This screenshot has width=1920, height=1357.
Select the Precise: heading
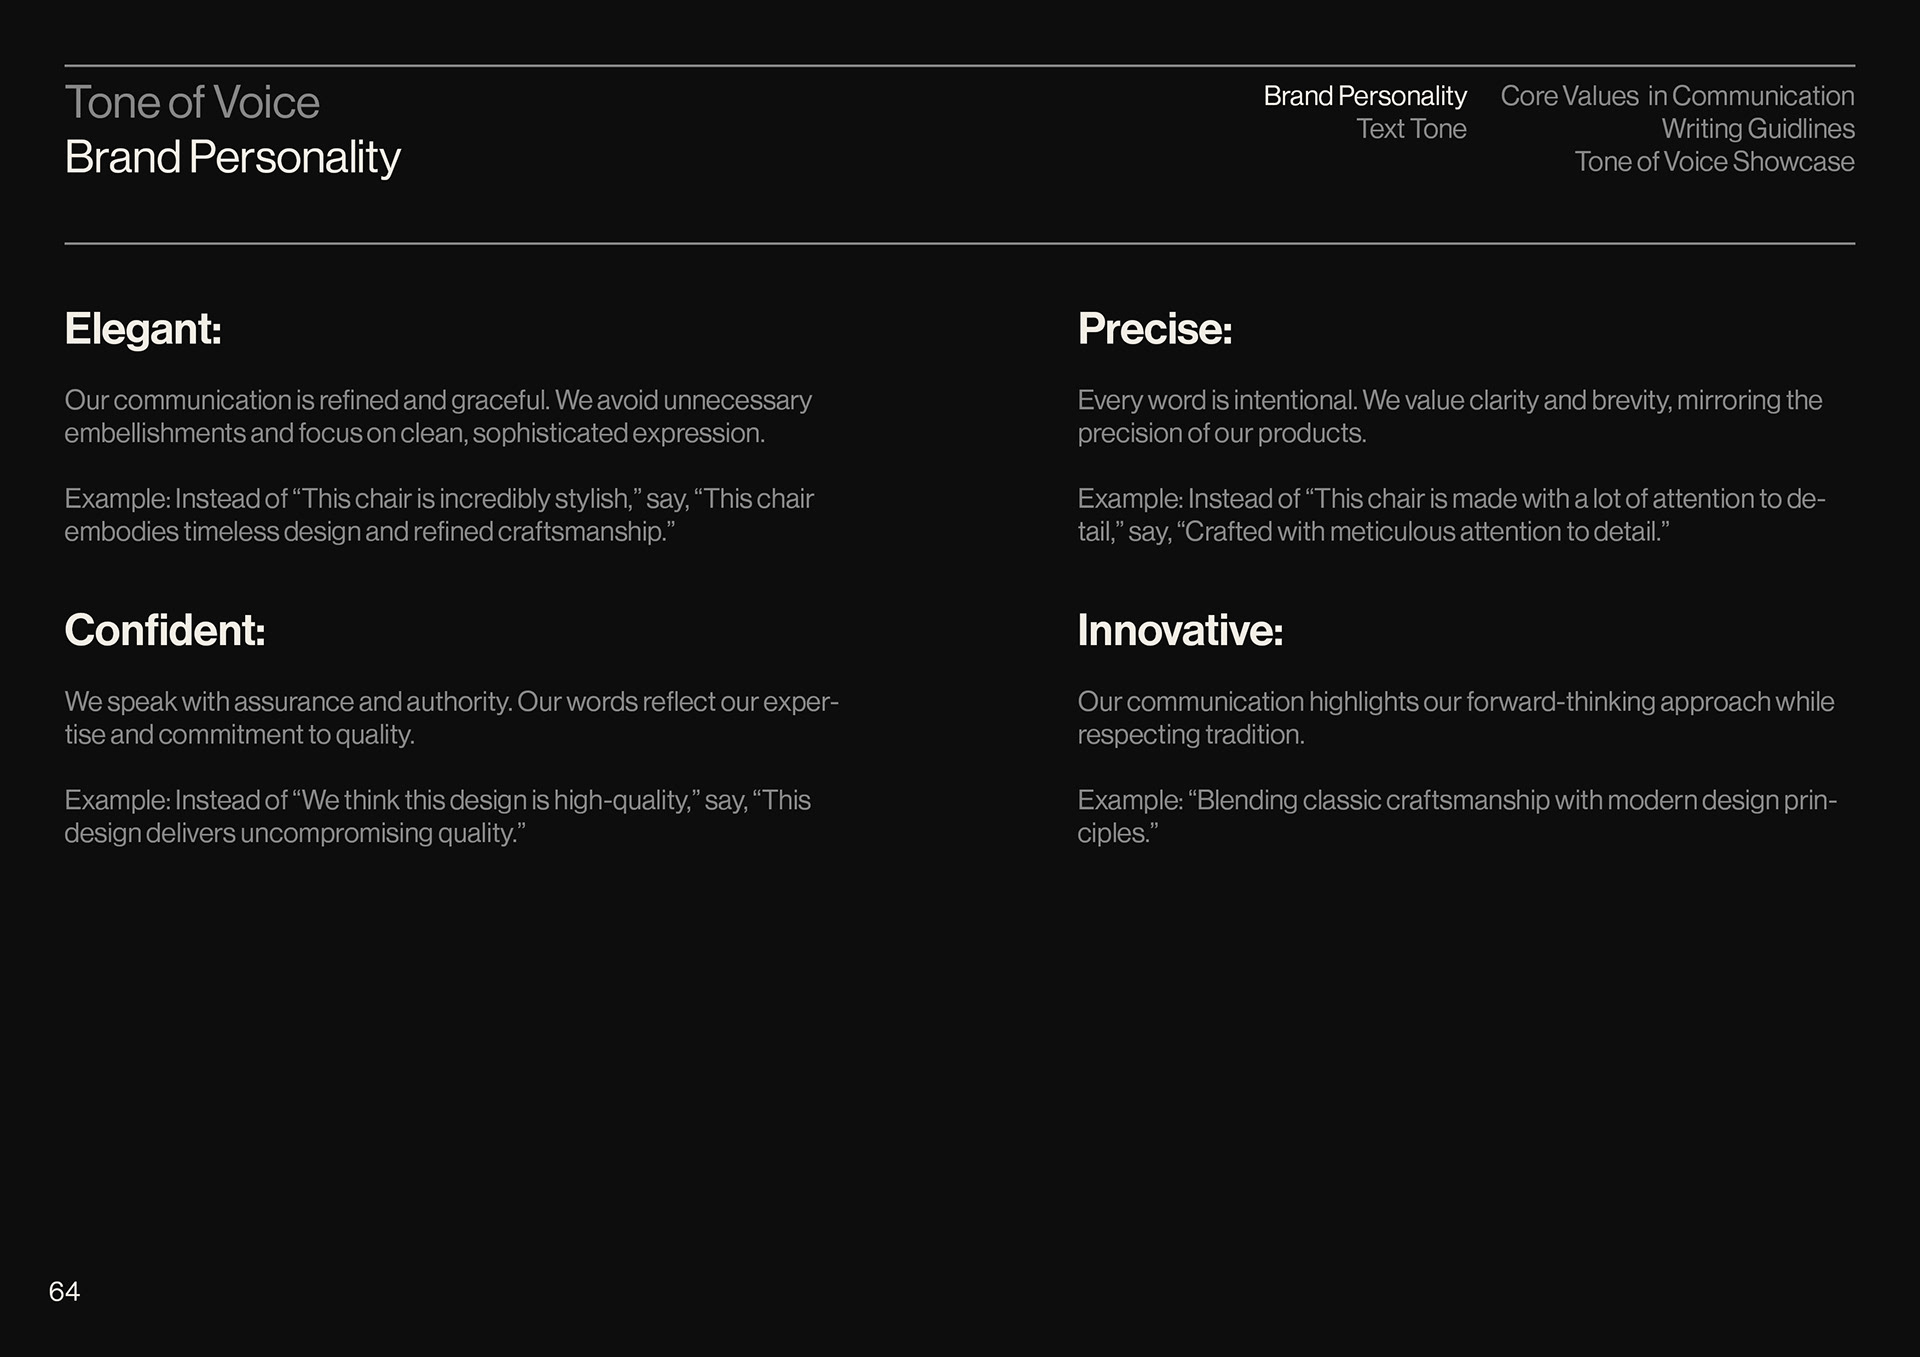pos(1154,329)
